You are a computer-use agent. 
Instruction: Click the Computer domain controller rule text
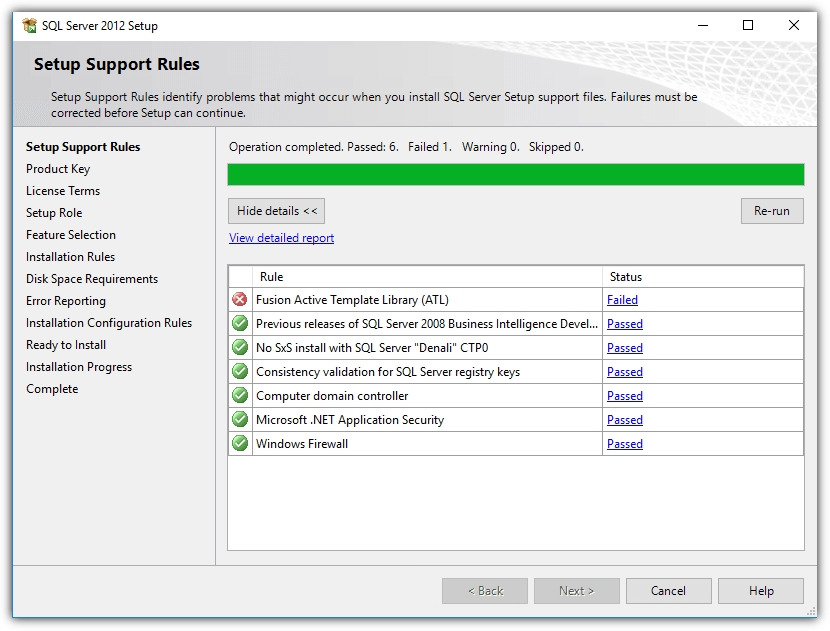click(x=332, y=395)
